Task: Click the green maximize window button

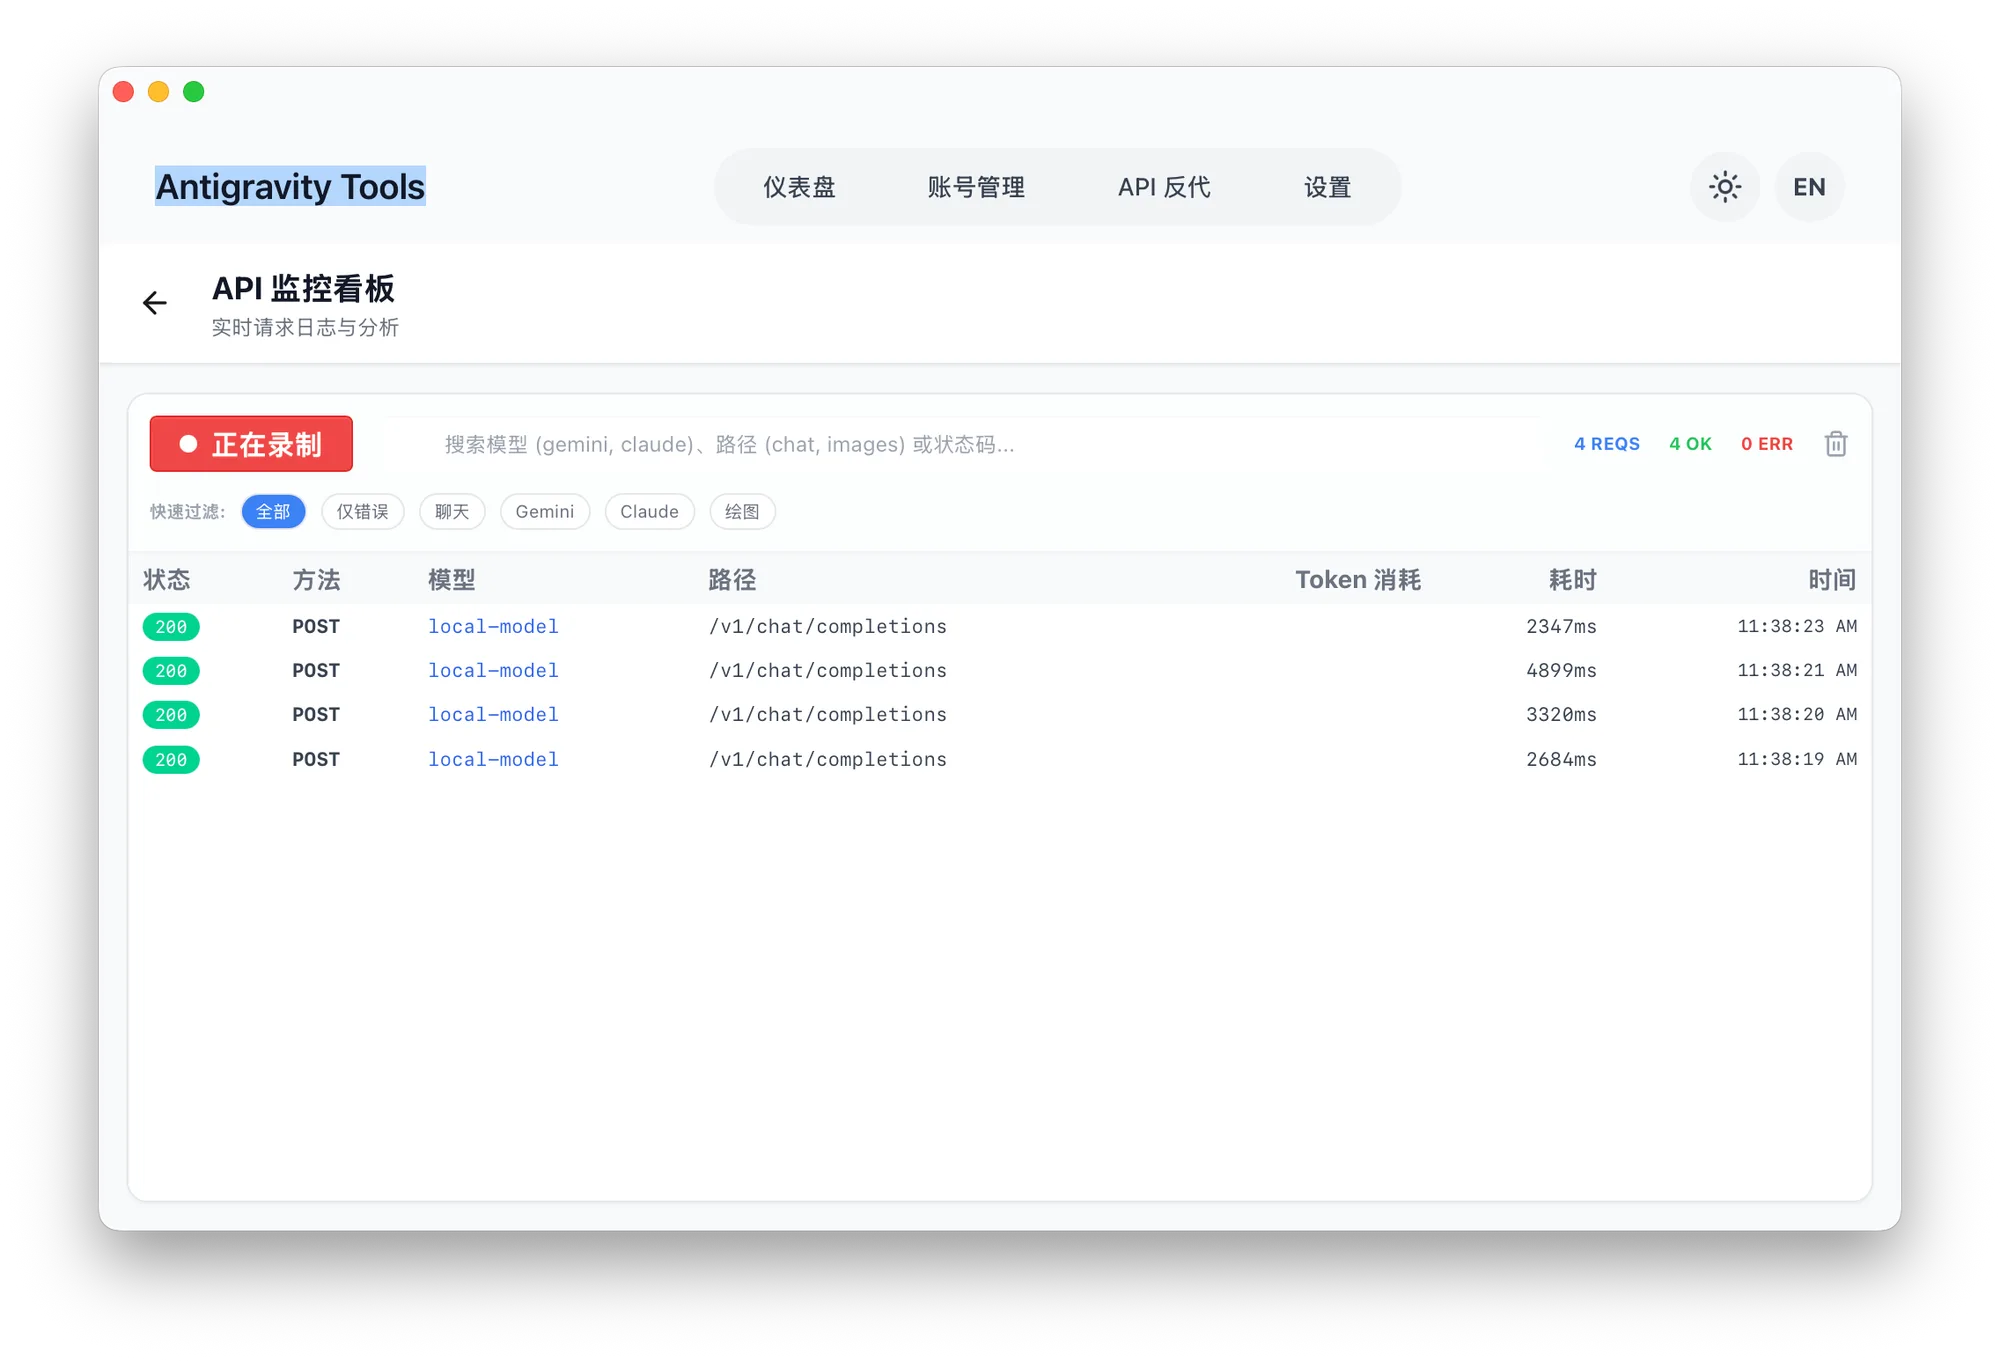Action: point(194,92)
